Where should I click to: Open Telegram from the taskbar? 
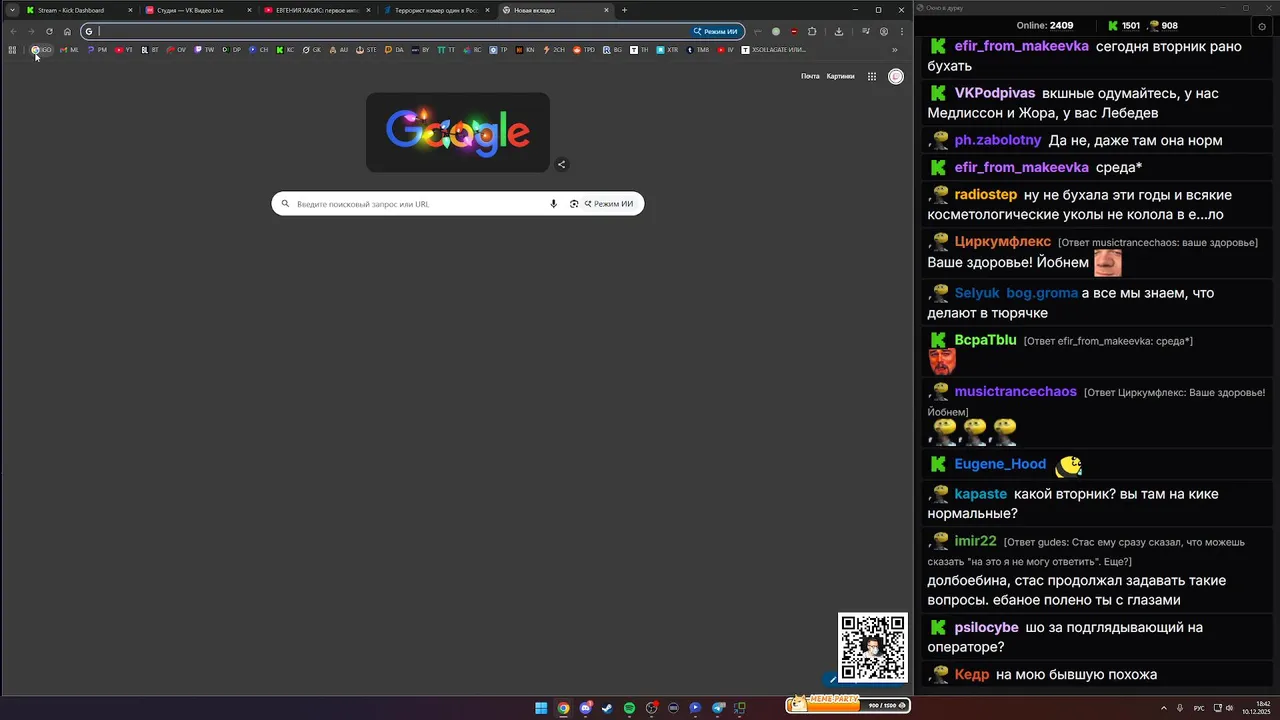[717, 708]
